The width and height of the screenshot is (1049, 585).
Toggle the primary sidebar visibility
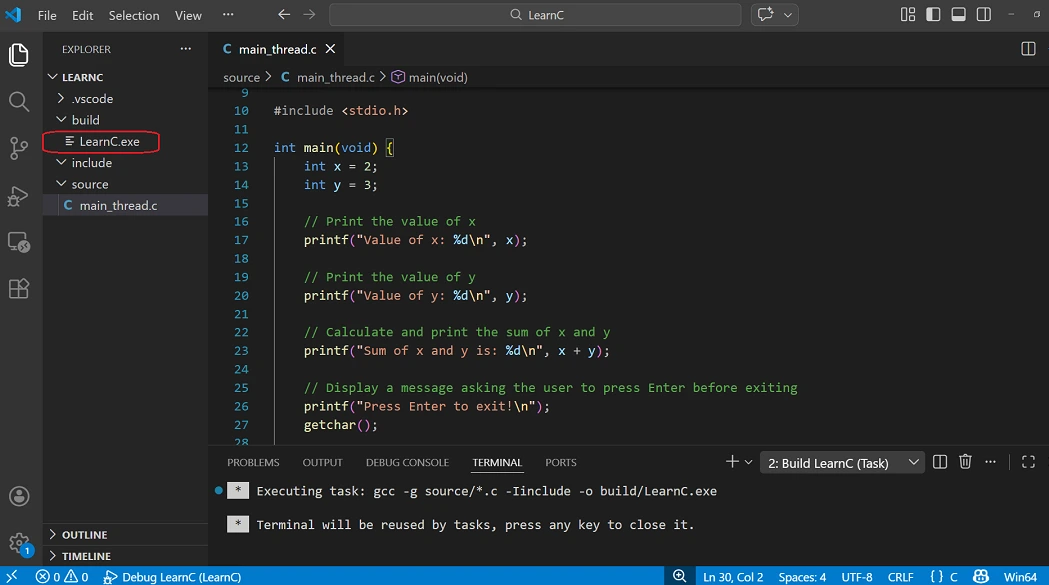point(933,14)
